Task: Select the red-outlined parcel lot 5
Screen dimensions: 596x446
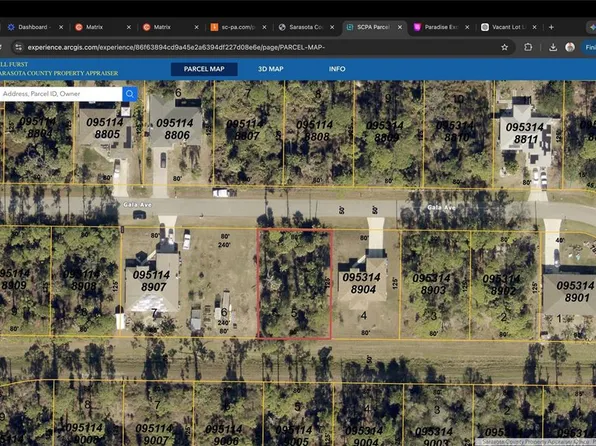Action: pyautogui.click(x=295, y=284)
